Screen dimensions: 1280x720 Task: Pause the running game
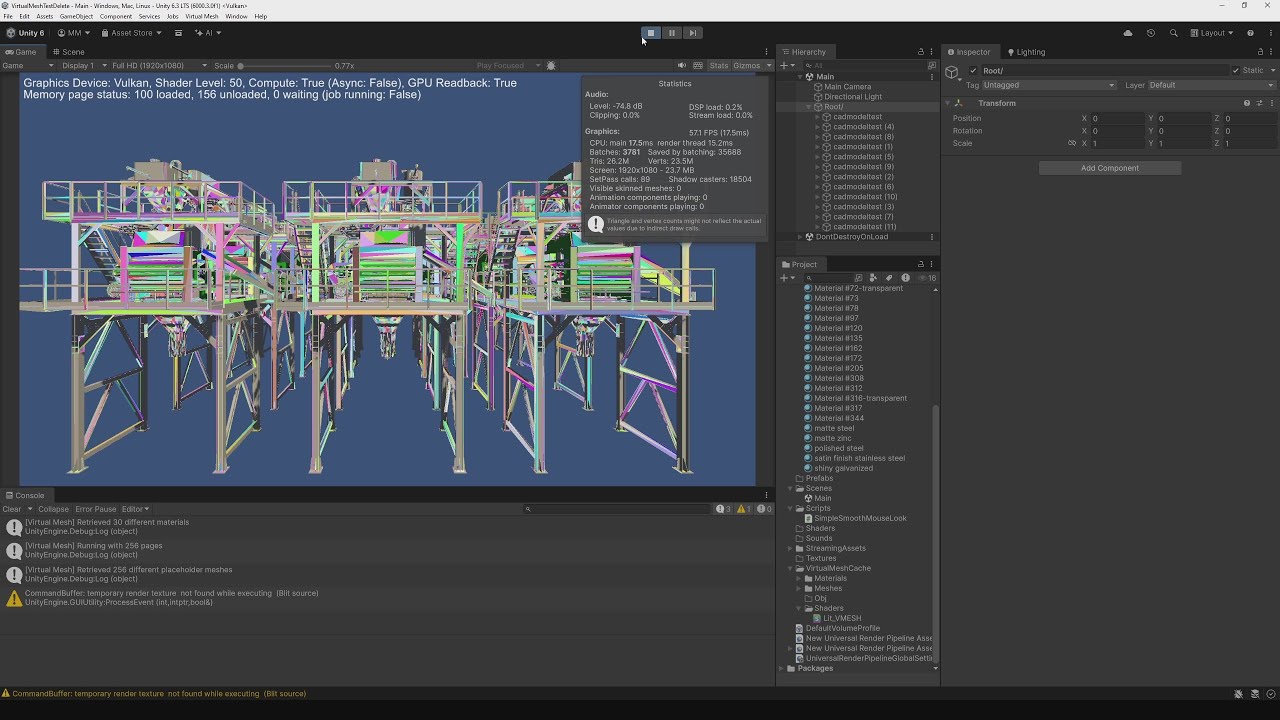(x=671, y=33)
